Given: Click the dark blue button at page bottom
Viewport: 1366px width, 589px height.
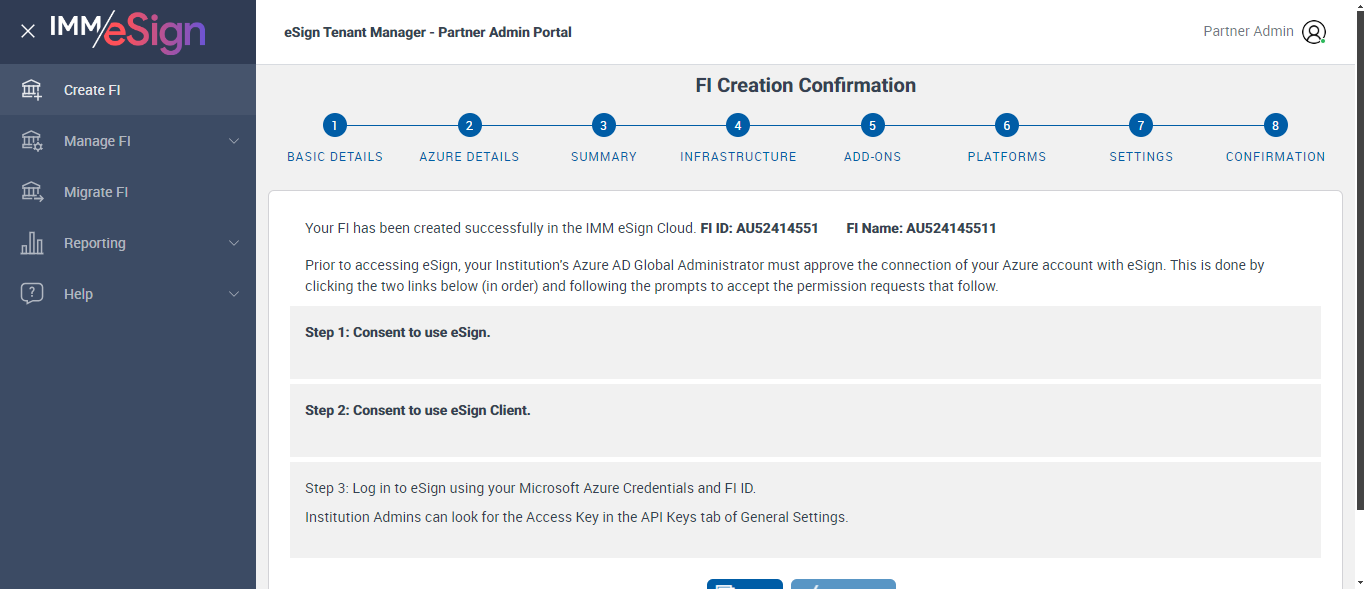Looking at the screenshot, I should click(x=744, y=584).
